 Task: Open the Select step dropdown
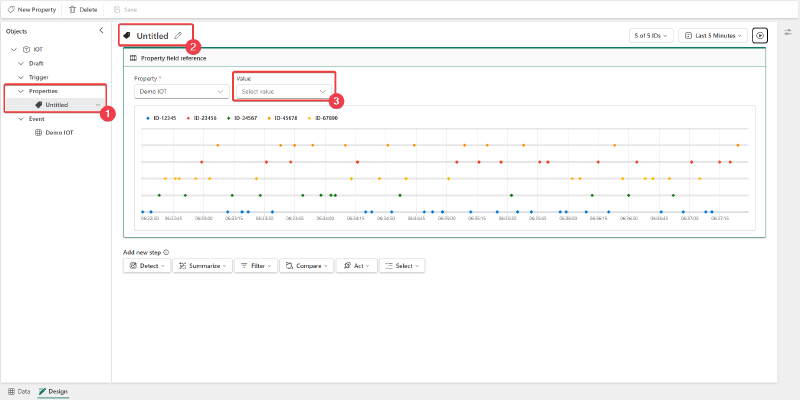pyautogui.click(x=402, y=266)
